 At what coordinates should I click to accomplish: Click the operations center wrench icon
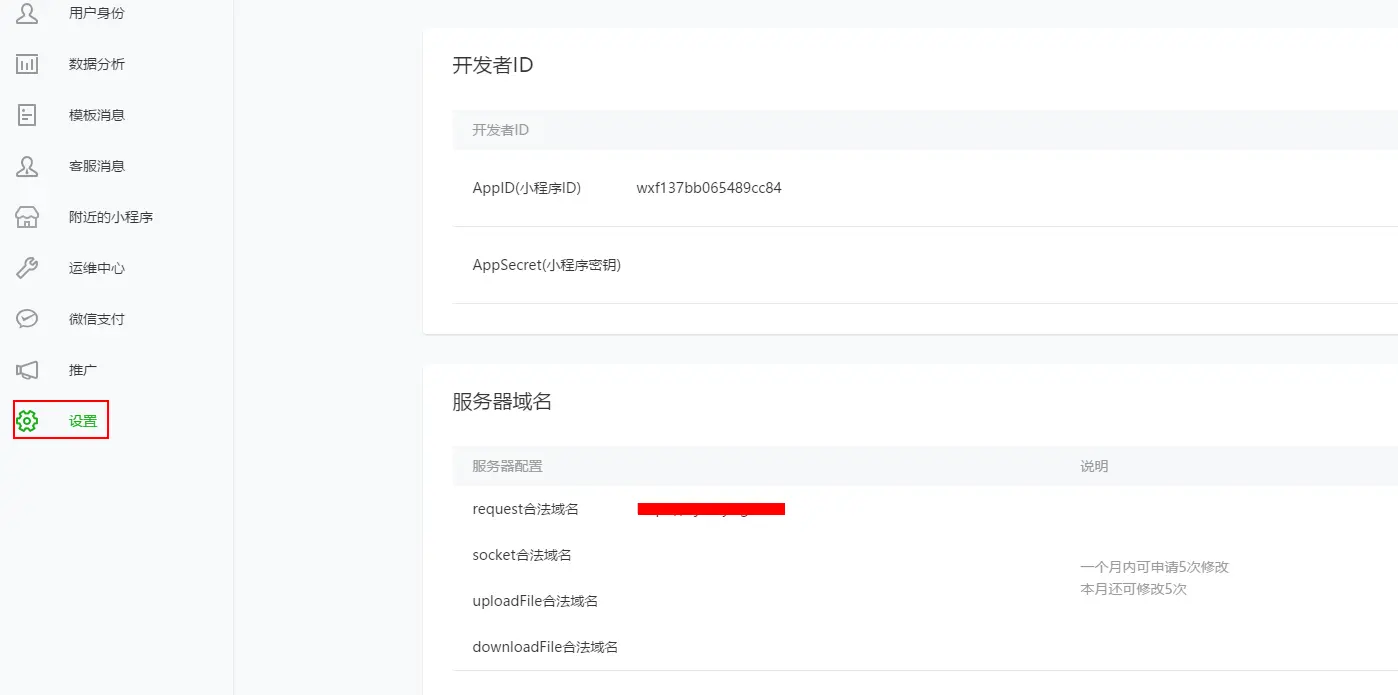click(27, 268)
